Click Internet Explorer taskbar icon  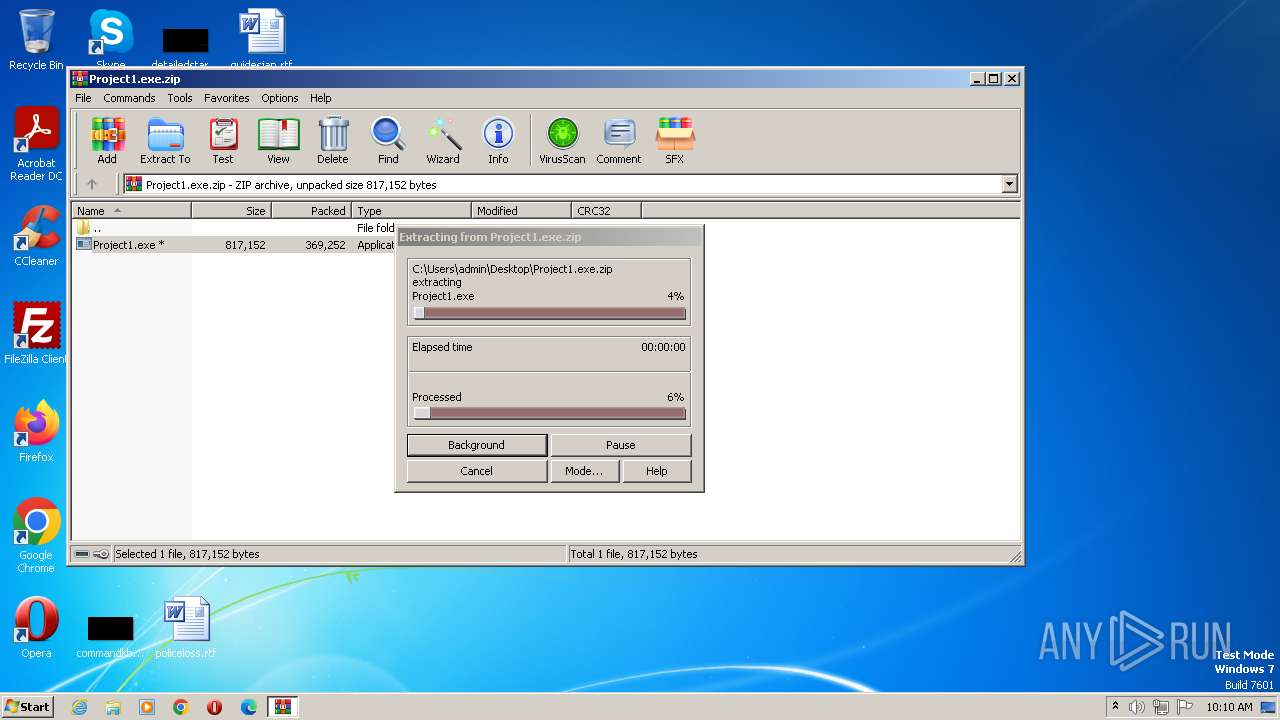click(79, 707)
